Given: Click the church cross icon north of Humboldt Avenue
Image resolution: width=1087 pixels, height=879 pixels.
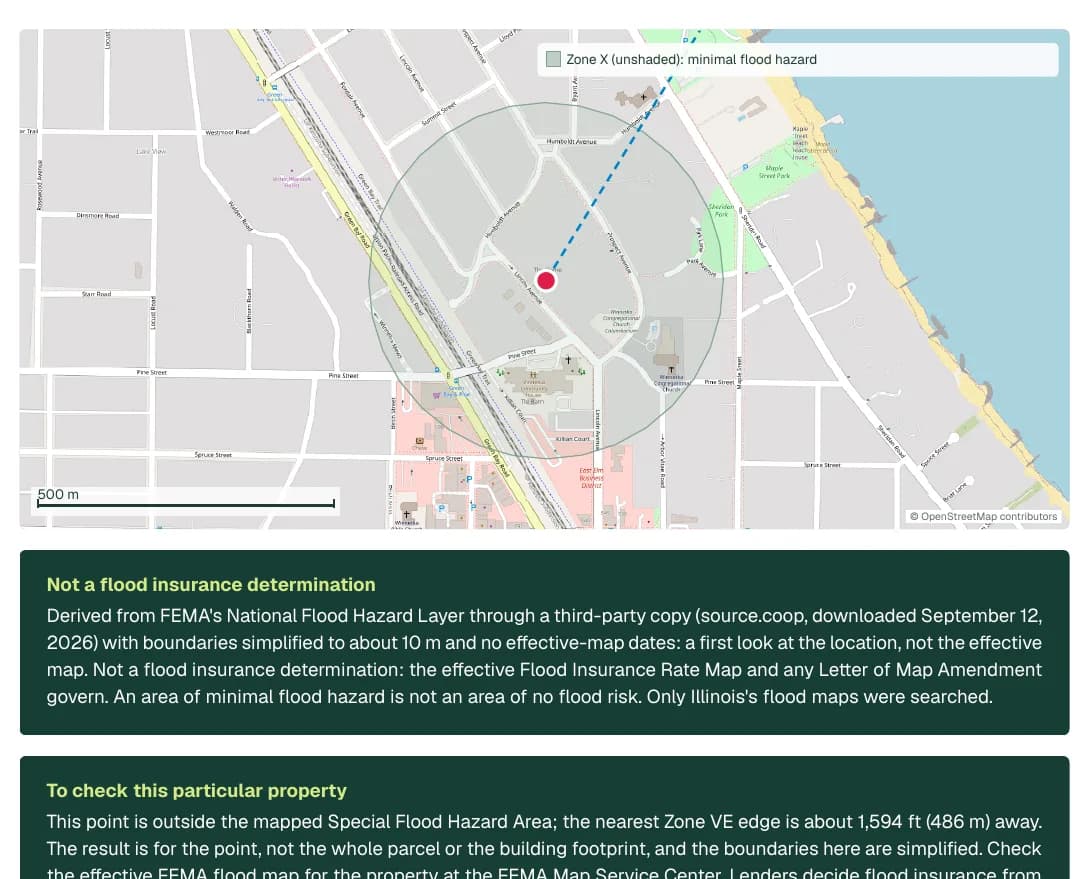Looking at the screenshot, I should pyautogui.click(x=644, y=96).
